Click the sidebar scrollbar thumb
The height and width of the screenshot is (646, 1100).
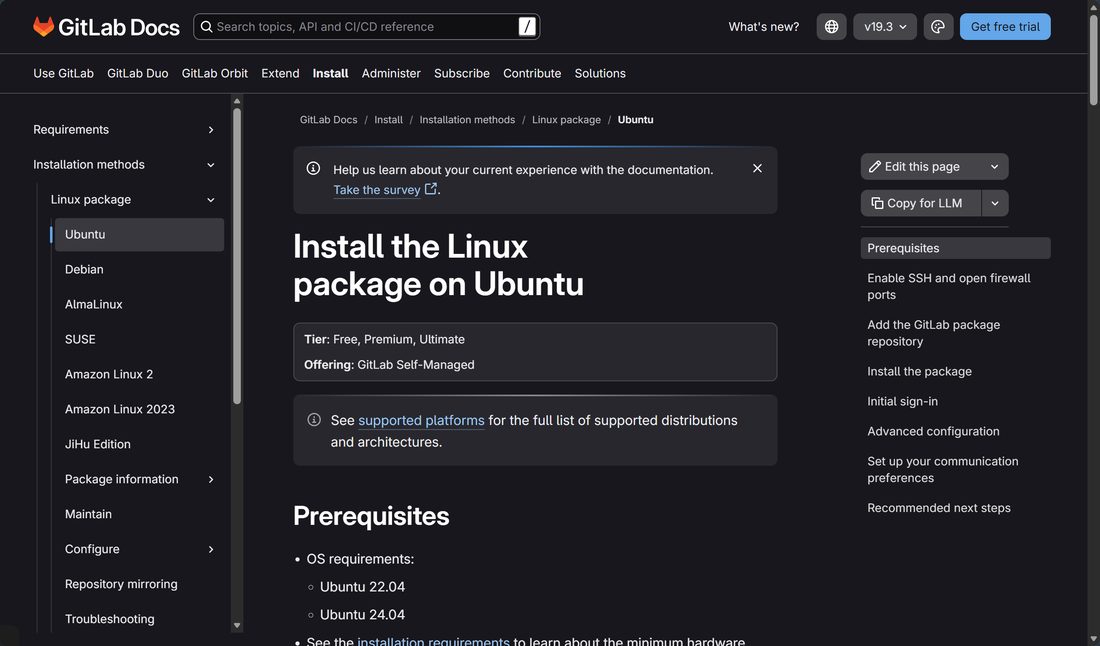237,256
